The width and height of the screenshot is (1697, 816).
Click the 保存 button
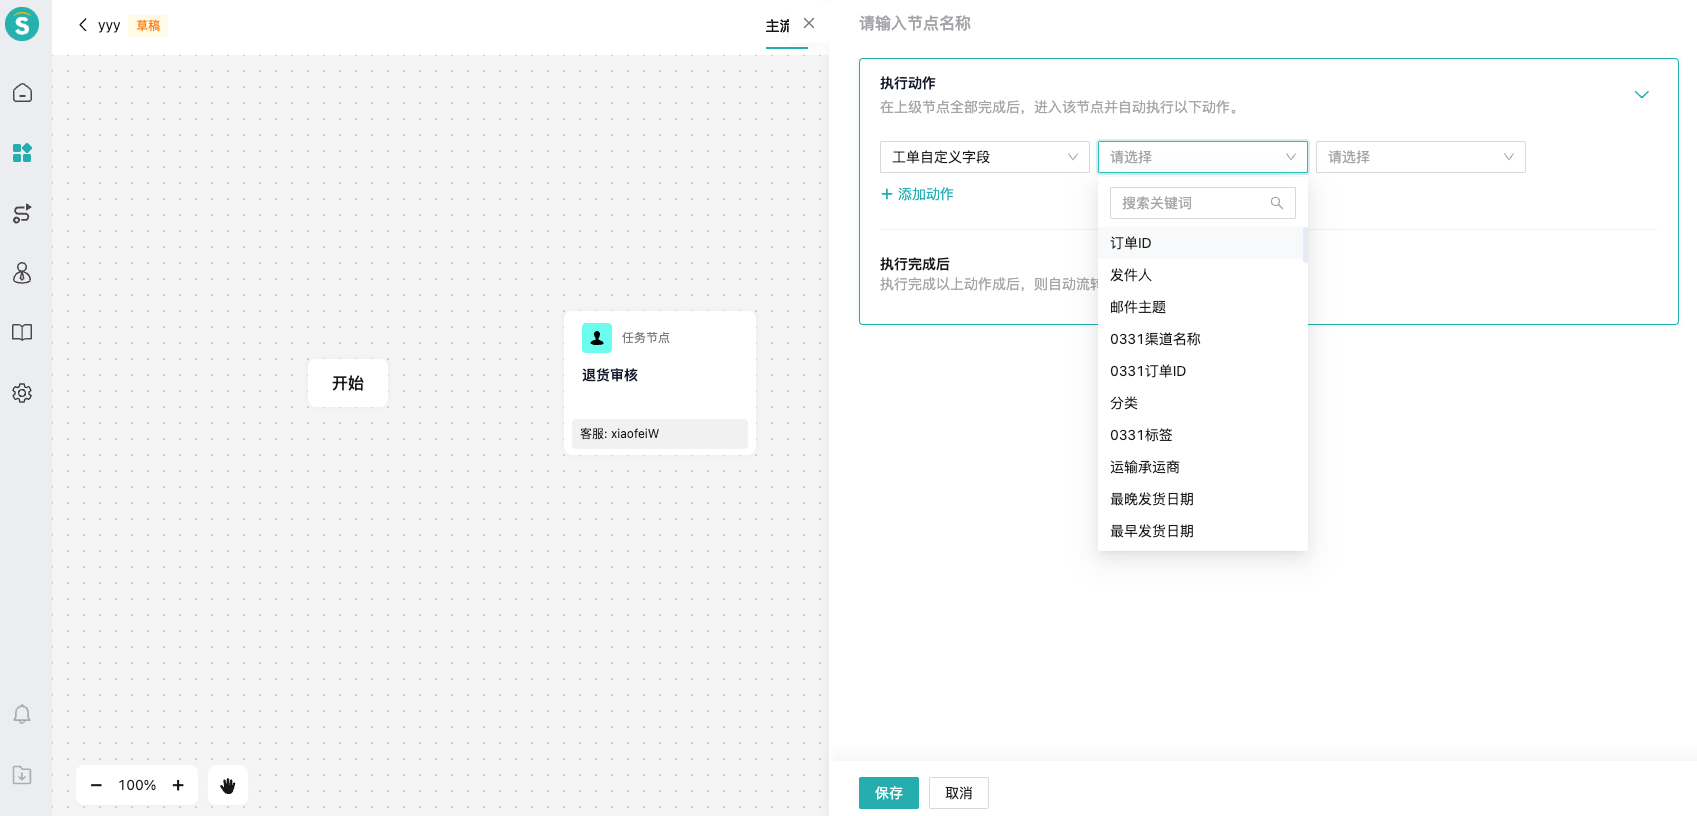click(888, 793)
